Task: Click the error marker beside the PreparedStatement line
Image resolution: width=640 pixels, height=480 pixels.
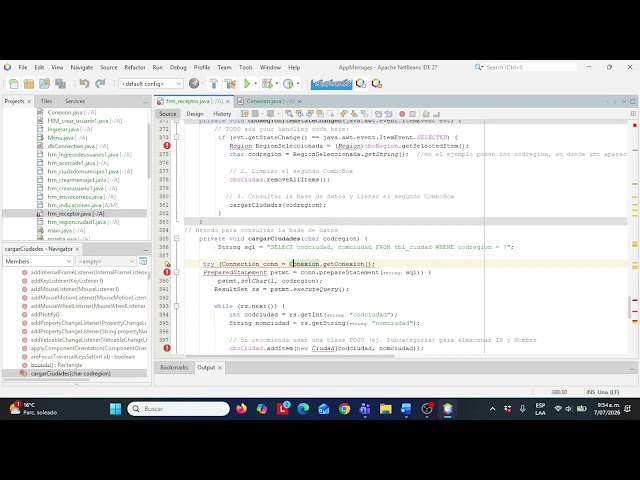Action: click(167, 272)
